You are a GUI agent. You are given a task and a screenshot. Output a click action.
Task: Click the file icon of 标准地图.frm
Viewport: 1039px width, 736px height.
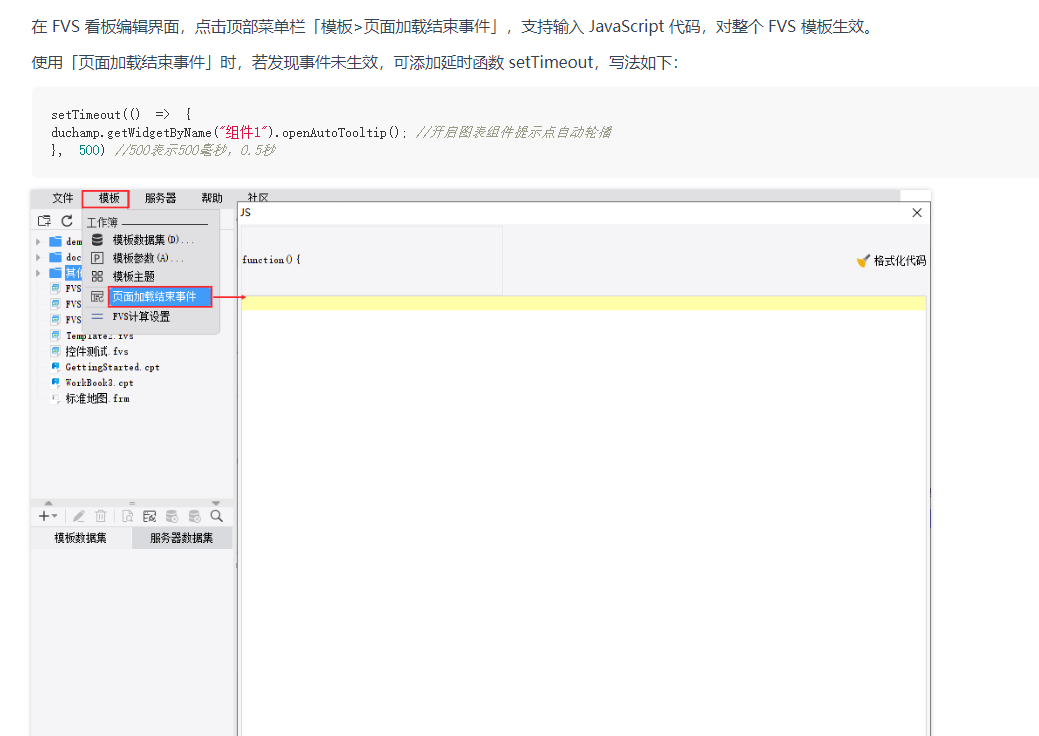tap(56, 398)
